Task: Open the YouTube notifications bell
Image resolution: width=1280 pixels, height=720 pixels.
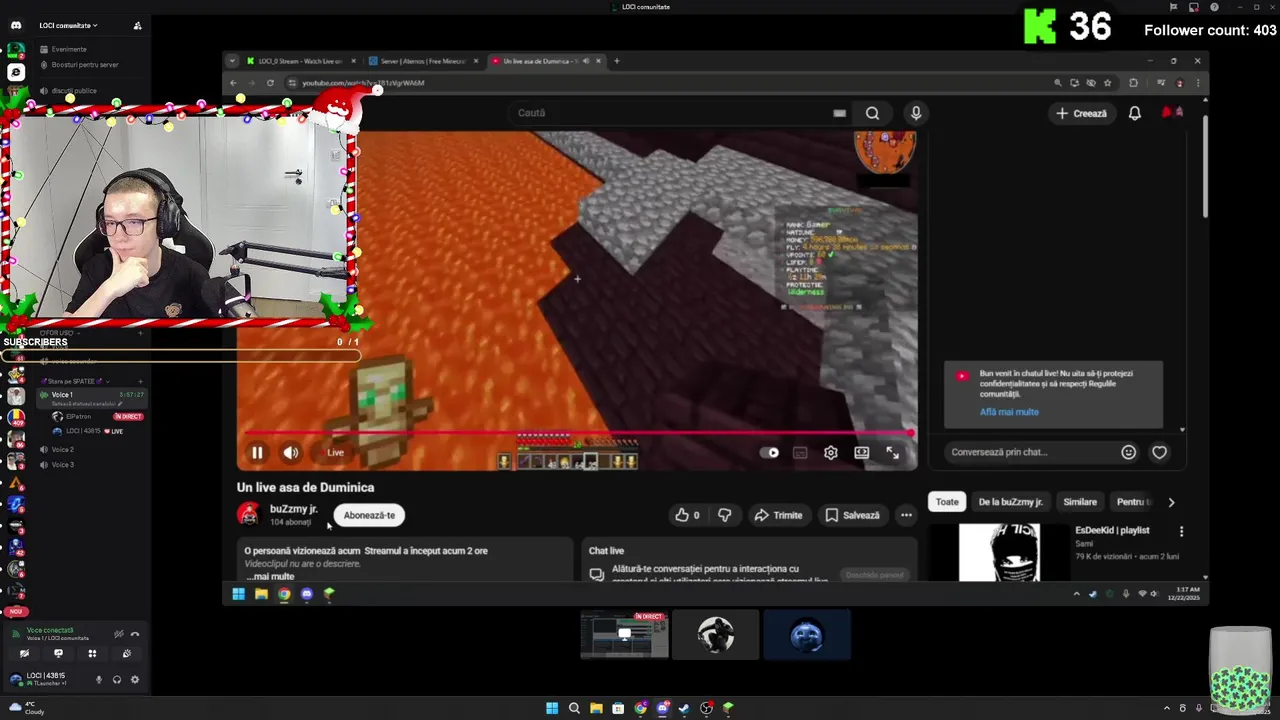Action: click(1134, 114)
